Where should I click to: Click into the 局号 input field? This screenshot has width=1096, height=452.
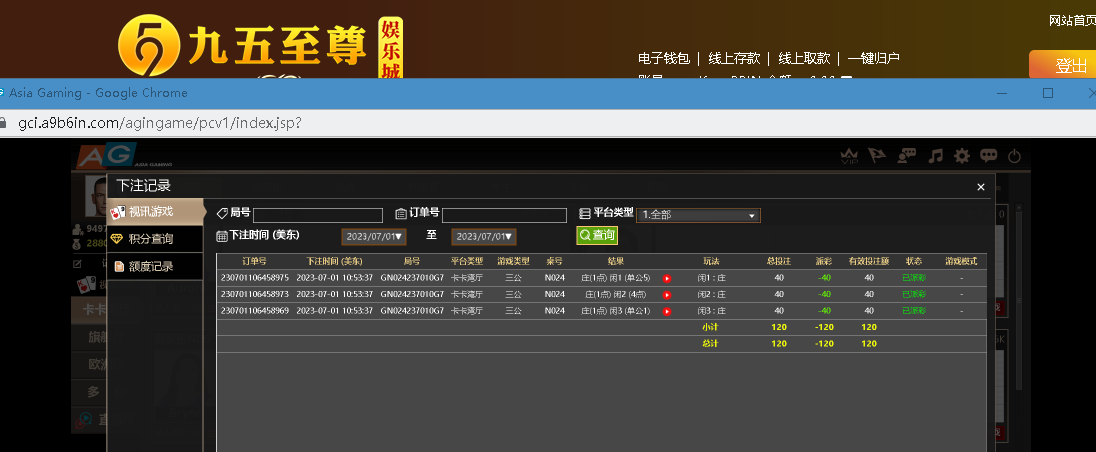pos(318,215)
